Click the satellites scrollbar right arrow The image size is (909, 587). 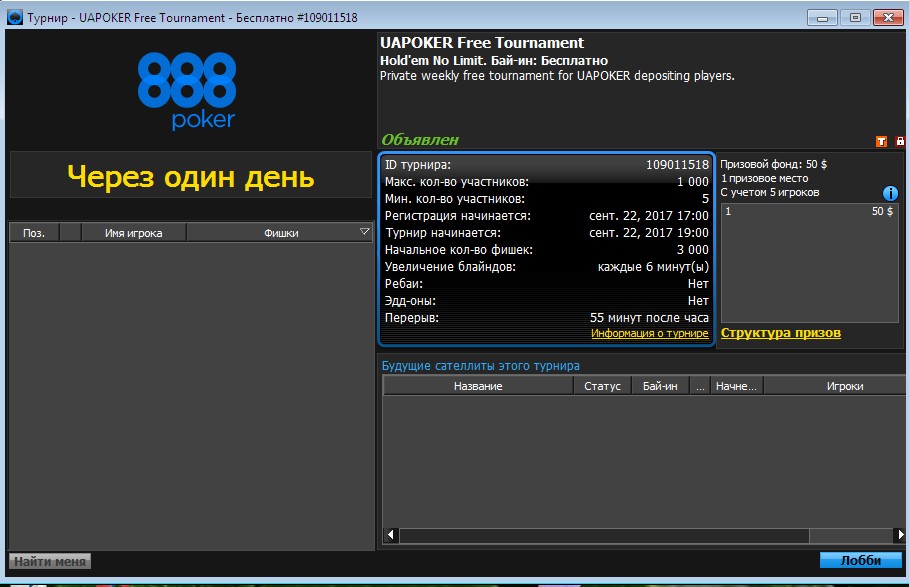900,534
